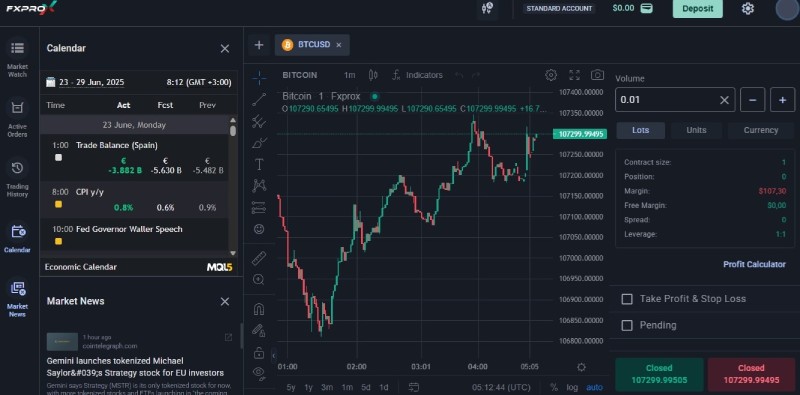Open Active Orders from the sidebar
Screen dimensions: 800x395
[x=17, y=117]
